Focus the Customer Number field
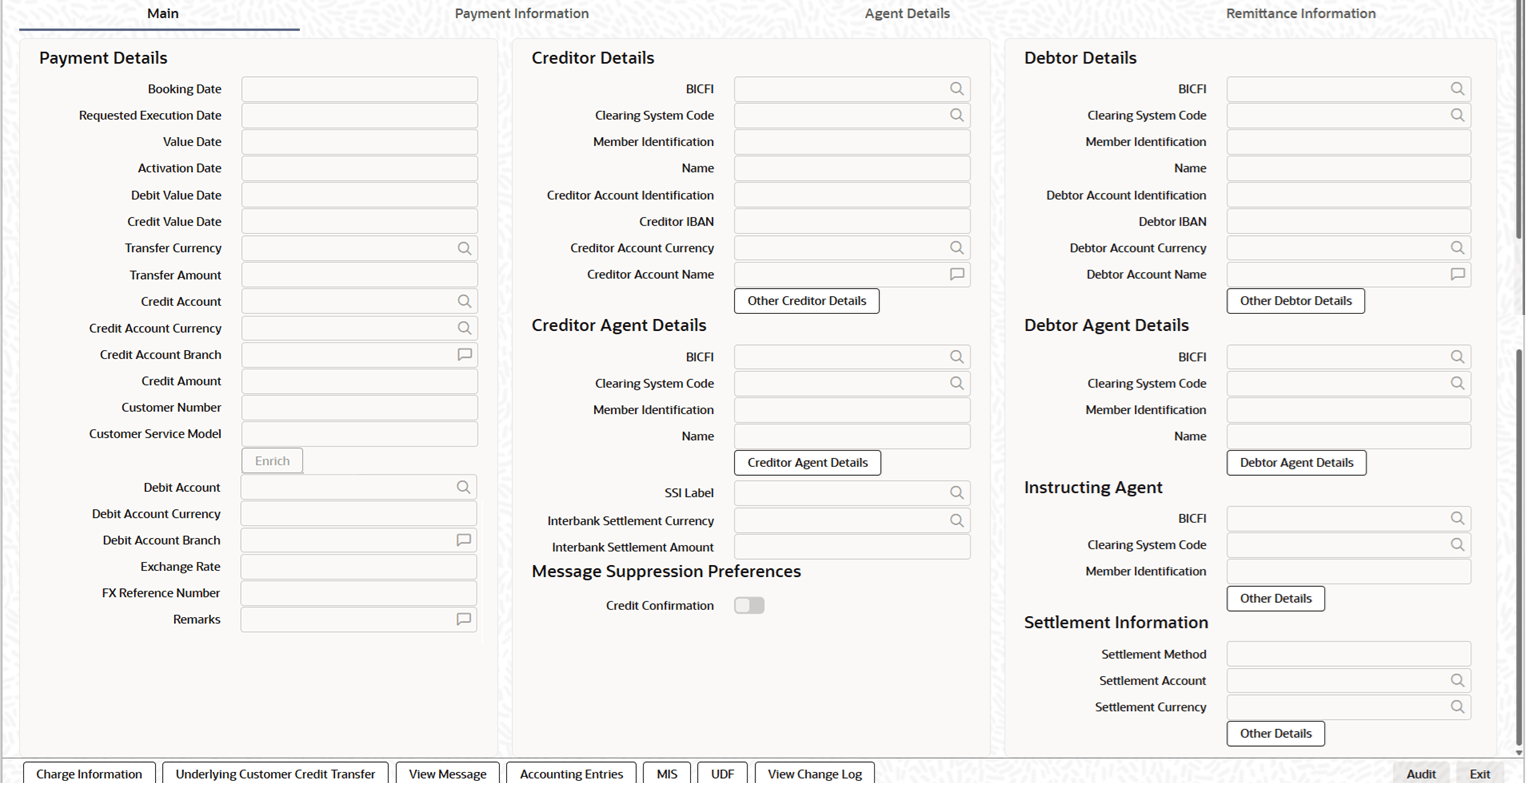The image size is (1527, 786). (x=360, y=408)
